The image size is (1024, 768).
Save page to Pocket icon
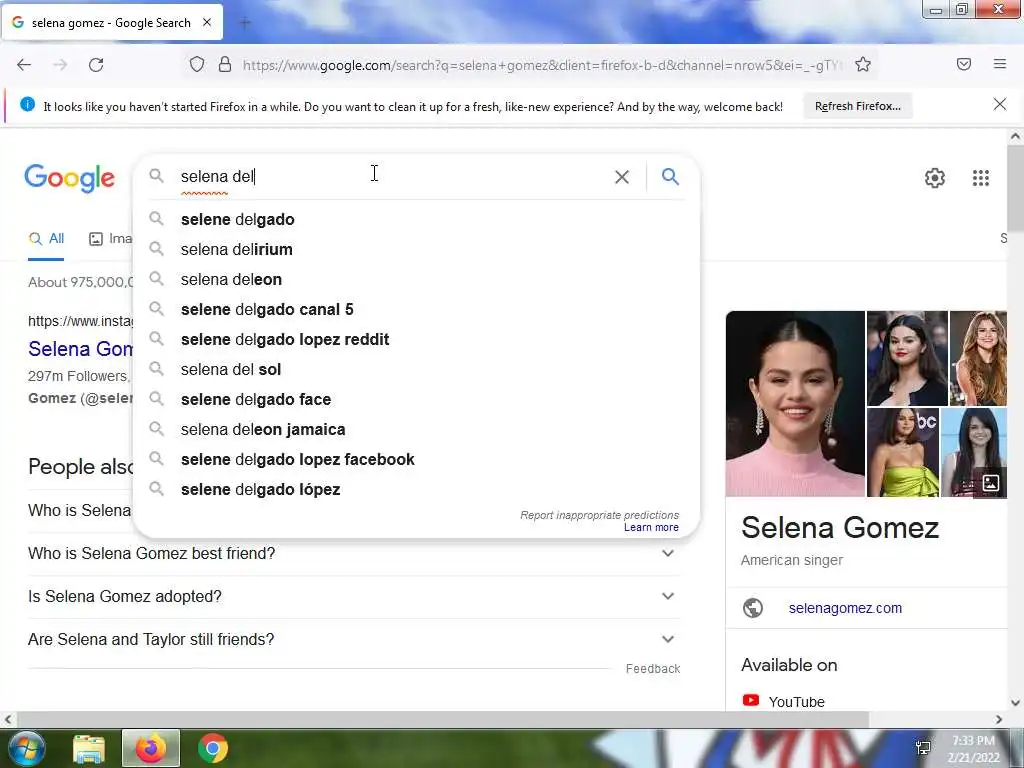[964, 64]
